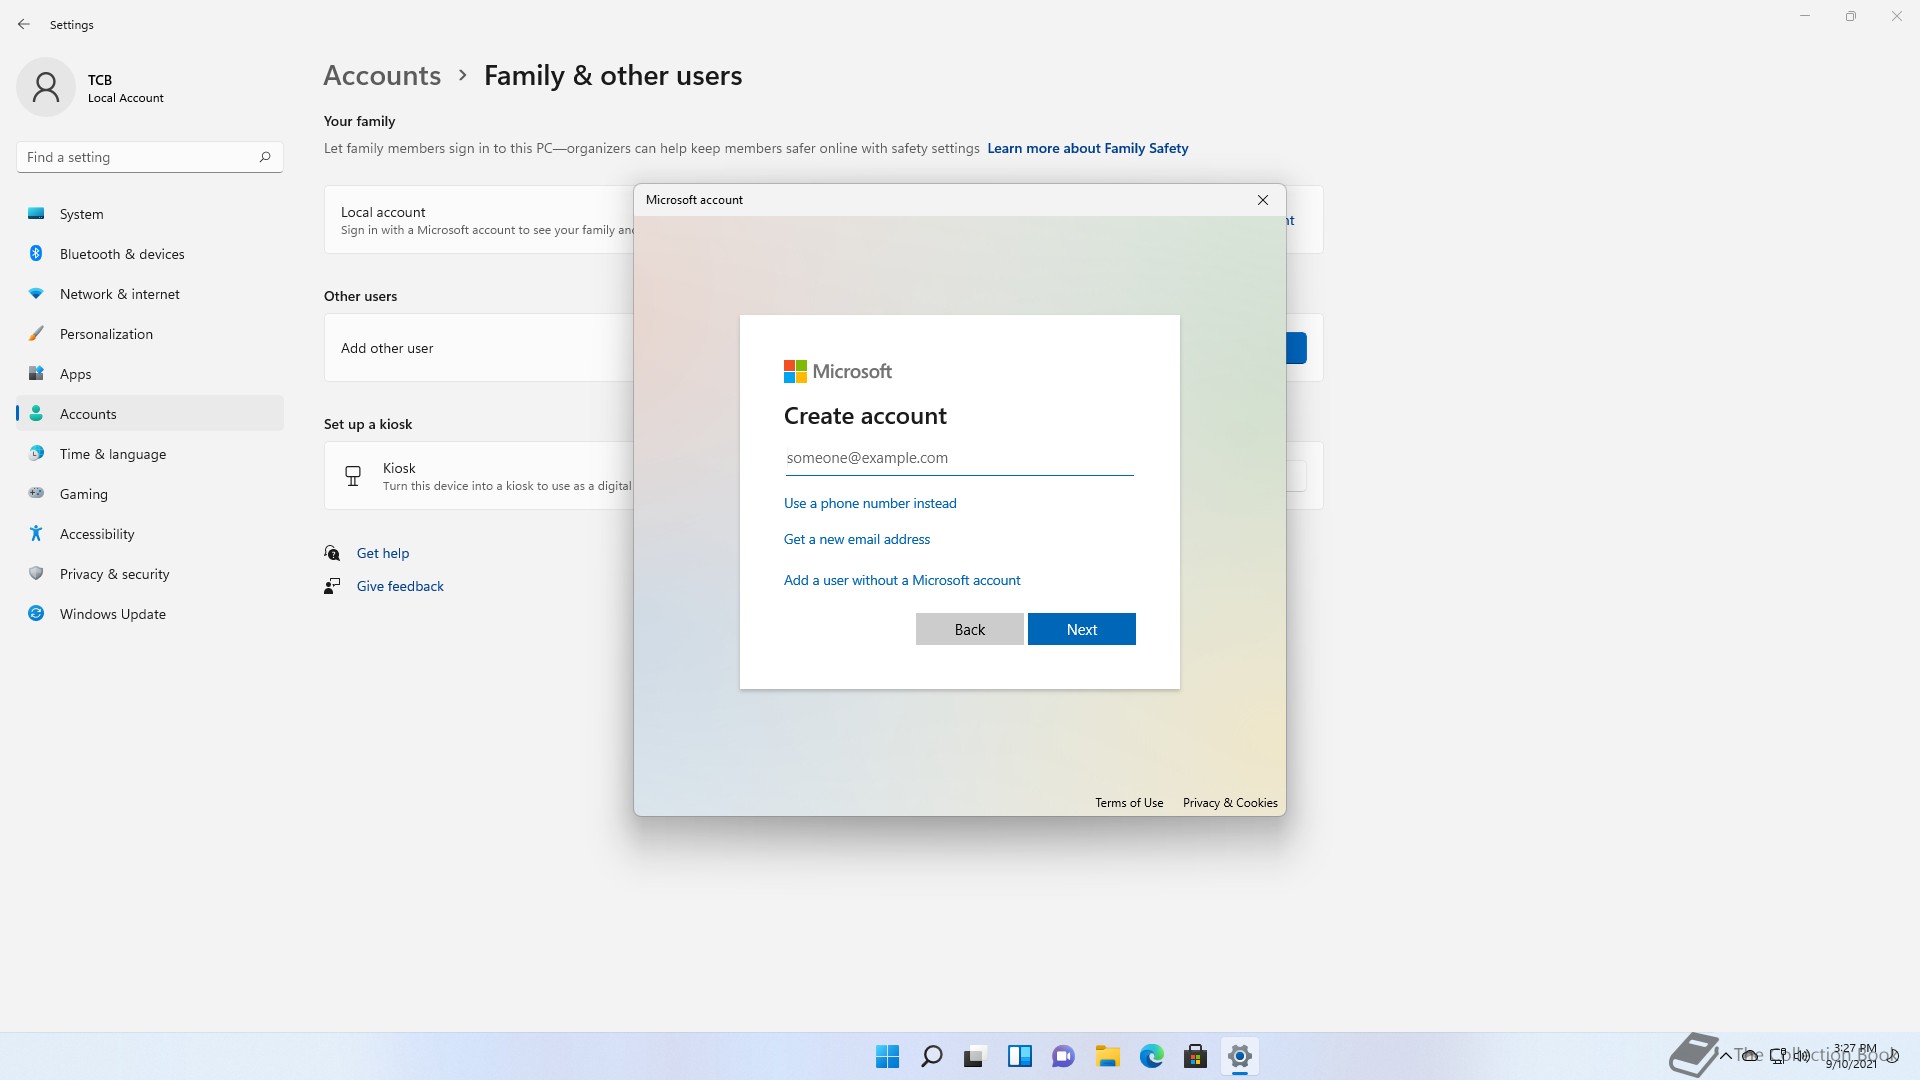Open Privacy & security settings
This screenshot has width=1920, height=1080.
coord(150,574)
